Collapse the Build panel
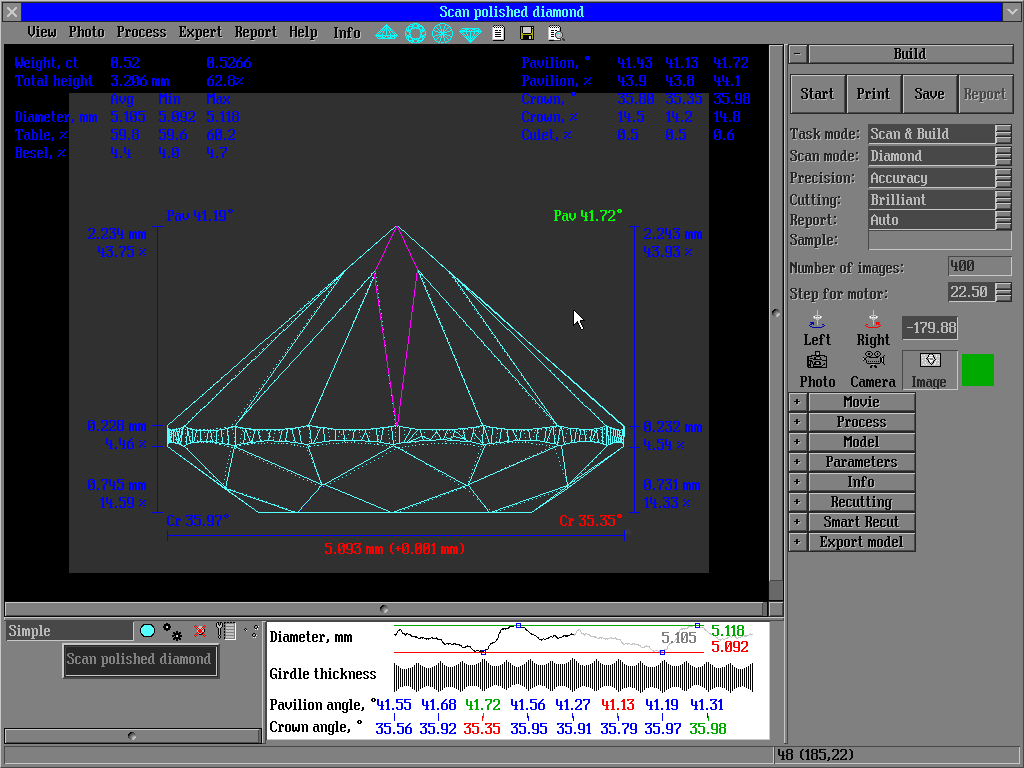 [x=797, y=54]
